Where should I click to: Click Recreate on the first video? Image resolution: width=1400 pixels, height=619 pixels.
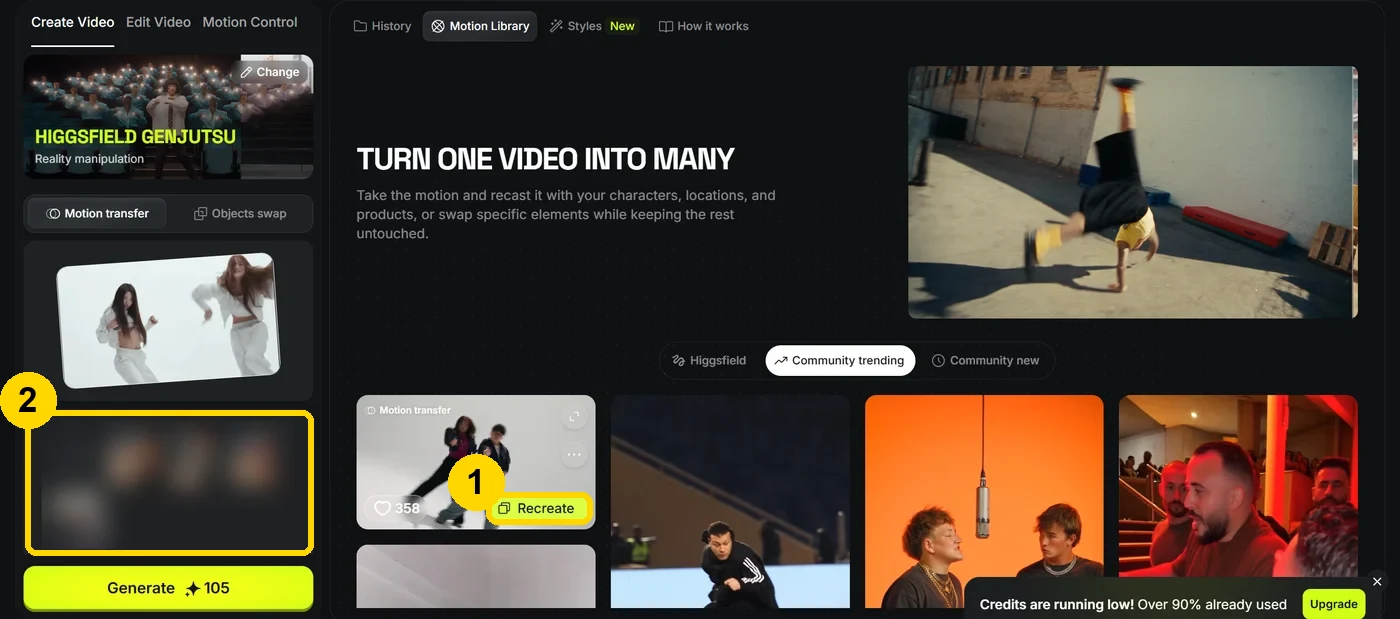540,508
